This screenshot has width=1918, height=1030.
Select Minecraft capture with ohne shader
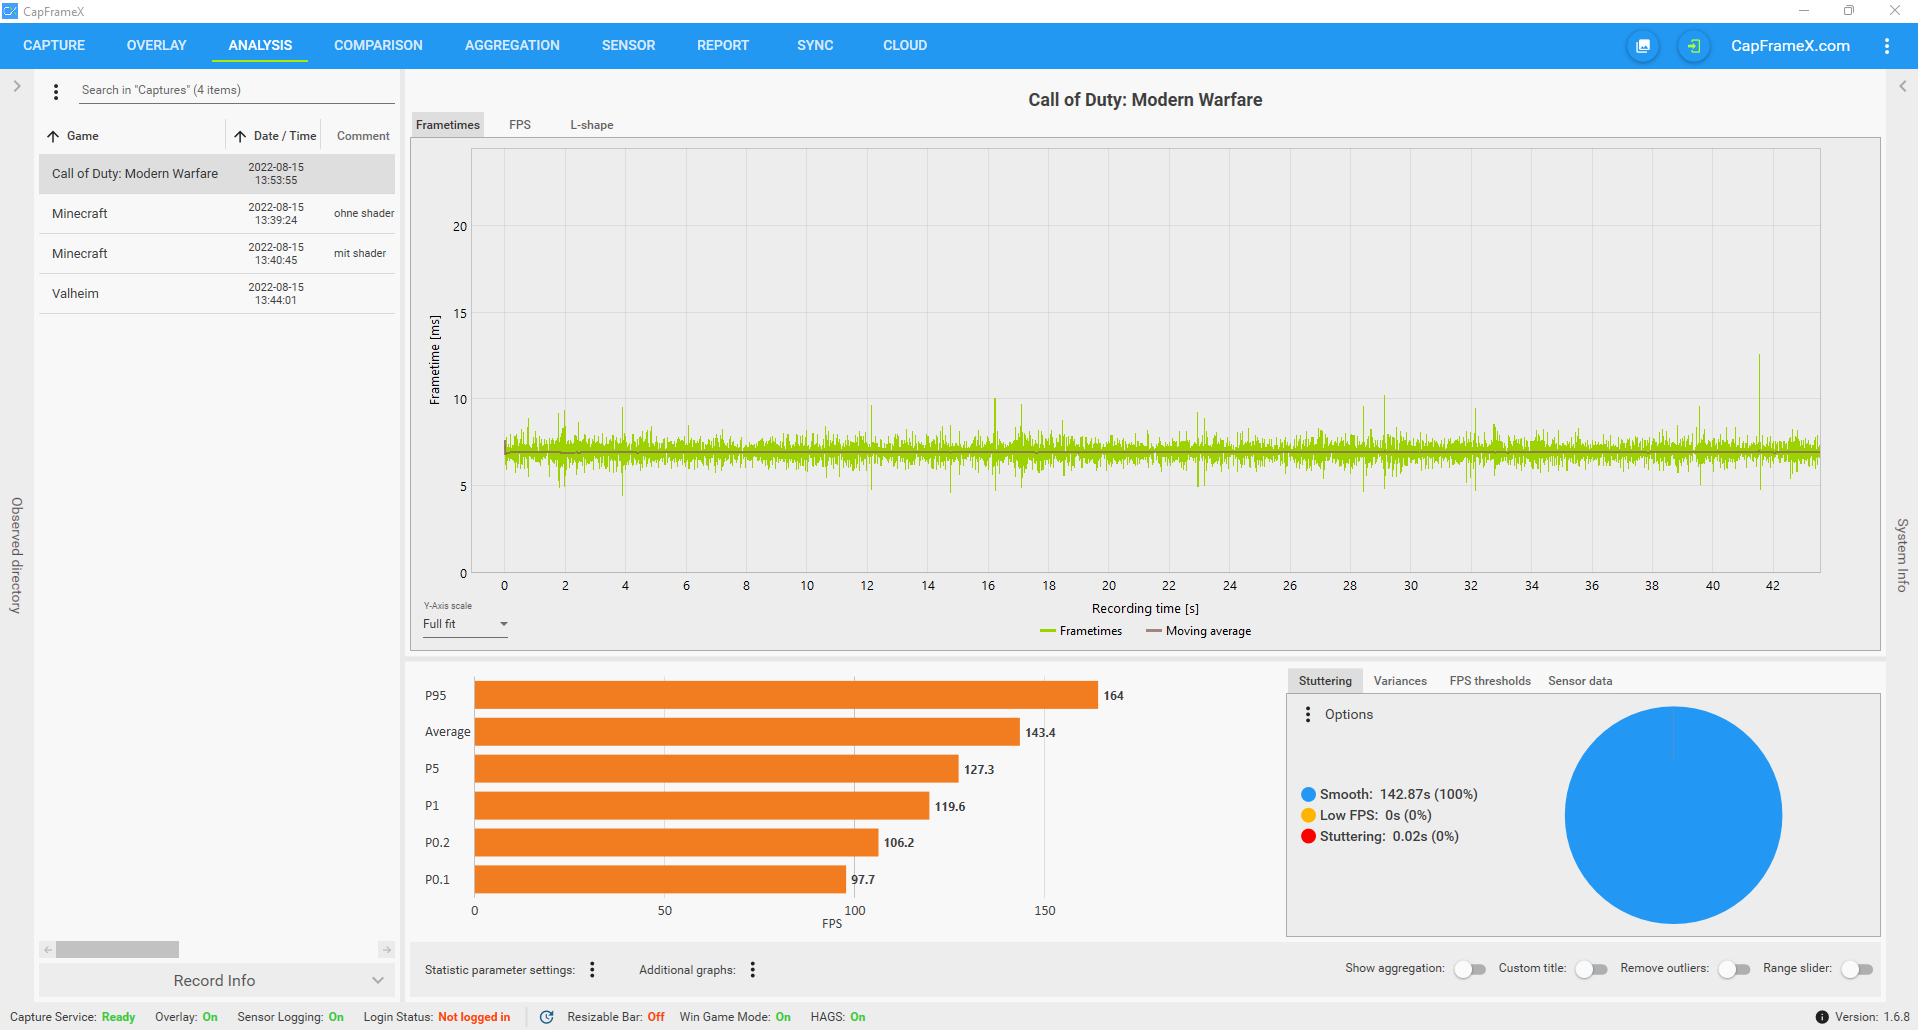[x=217, y=214]
